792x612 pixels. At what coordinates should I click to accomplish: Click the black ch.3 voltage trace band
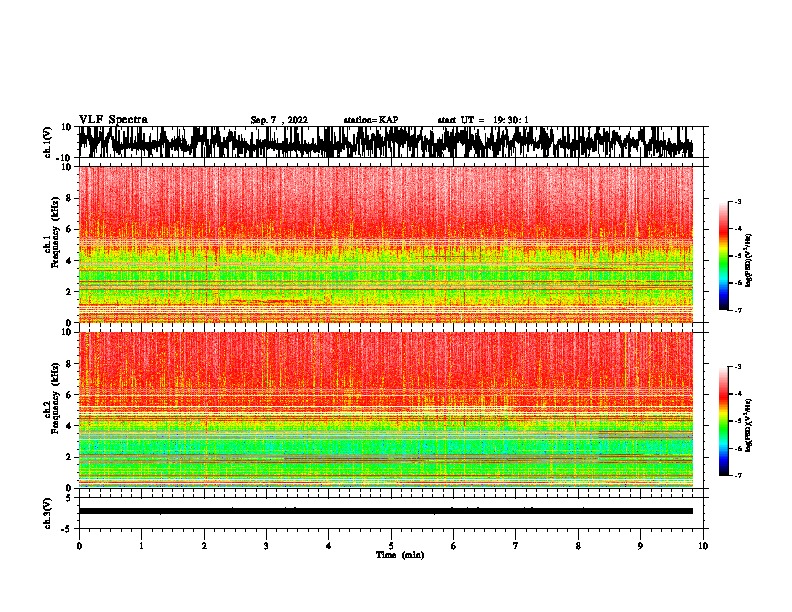(385, 511)
